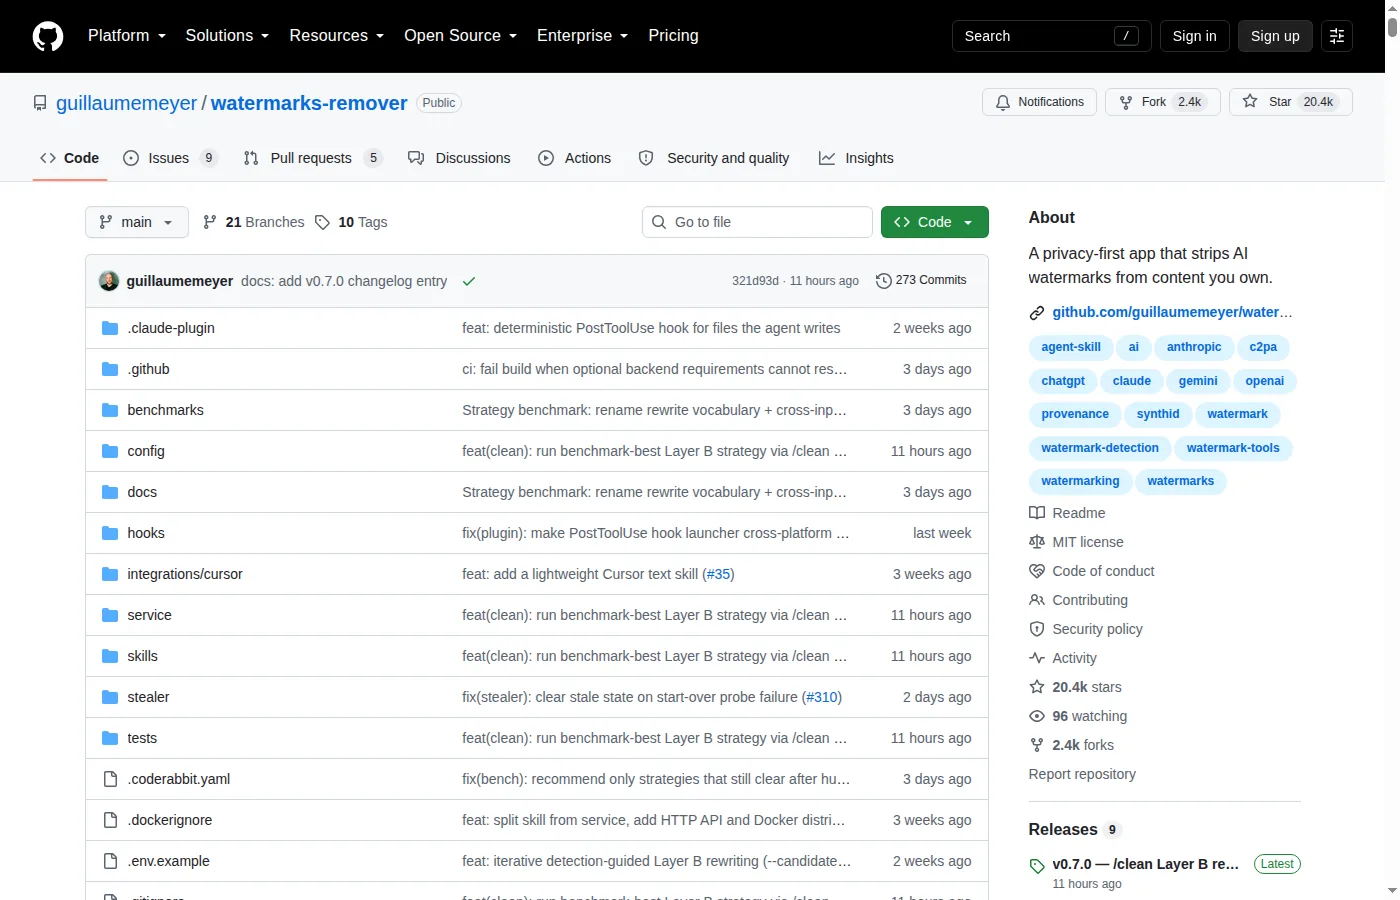
Task: Click the eye icon beside 96 watching
Action: 1037,716
